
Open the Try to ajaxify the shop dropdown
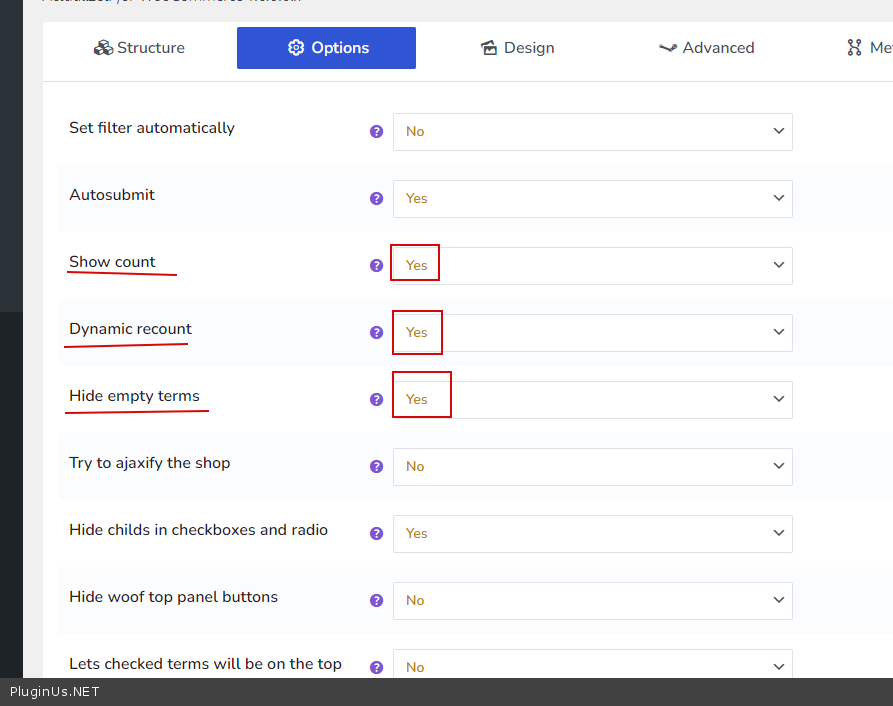[592, 467]
